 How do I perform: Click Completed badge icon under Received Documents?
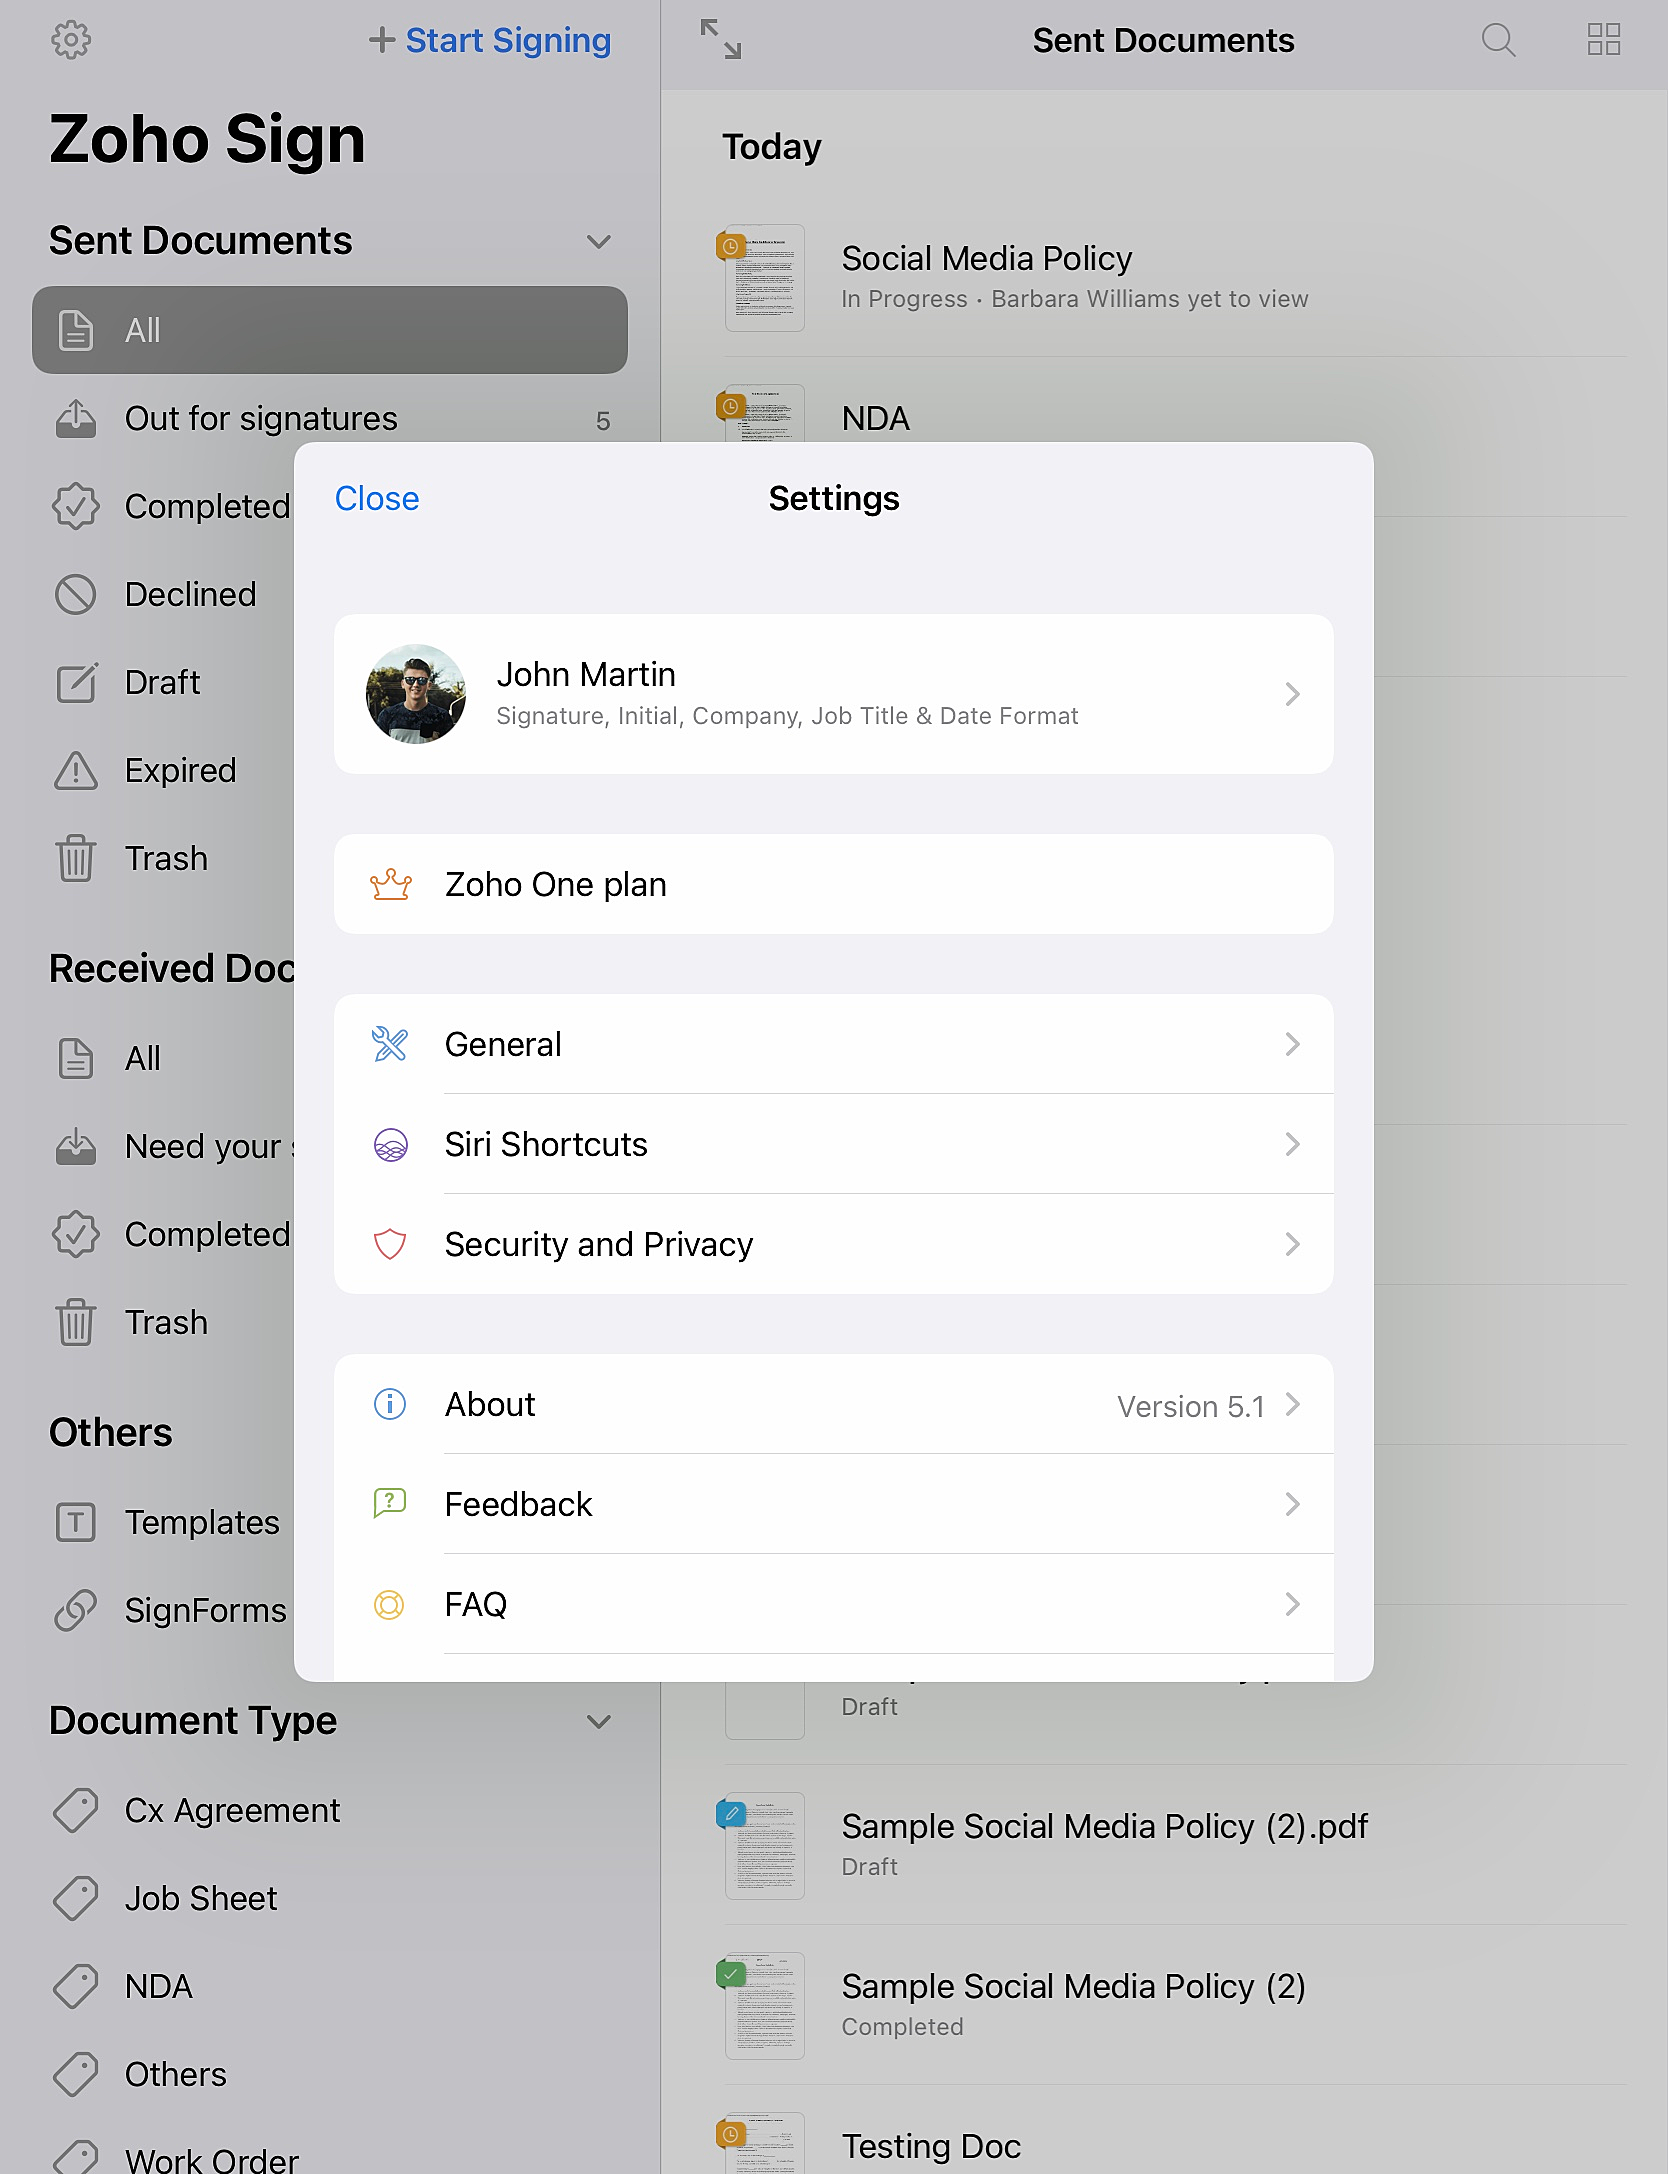[x=76, y=1234]
